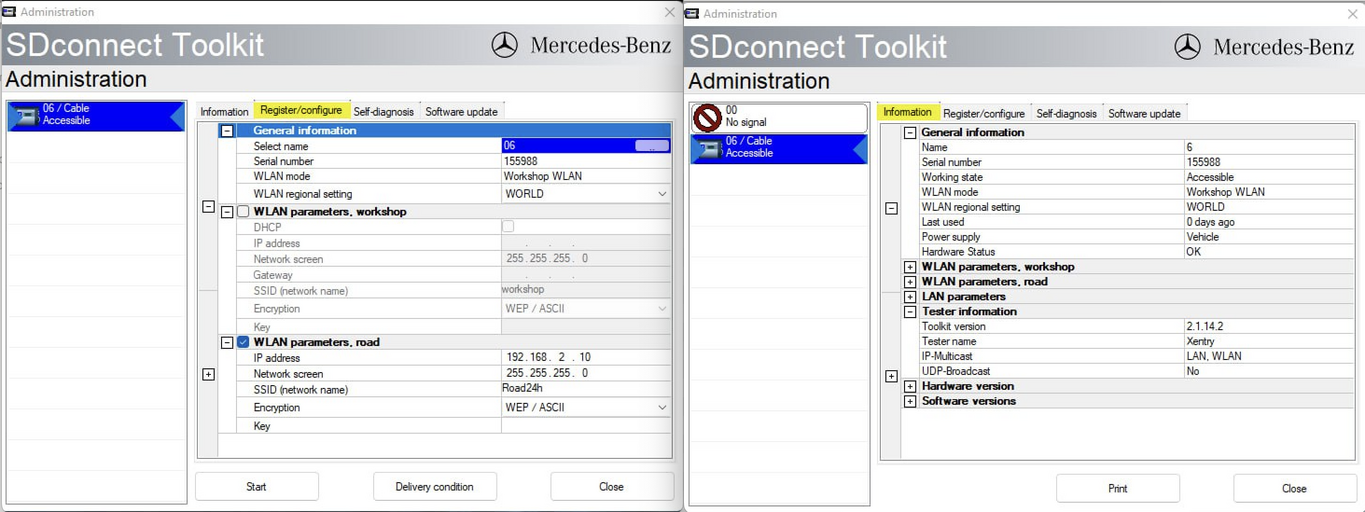Toggle the WLAN parameters, workshop checkbox
The image size is (1365, 512).
point(243,212)
